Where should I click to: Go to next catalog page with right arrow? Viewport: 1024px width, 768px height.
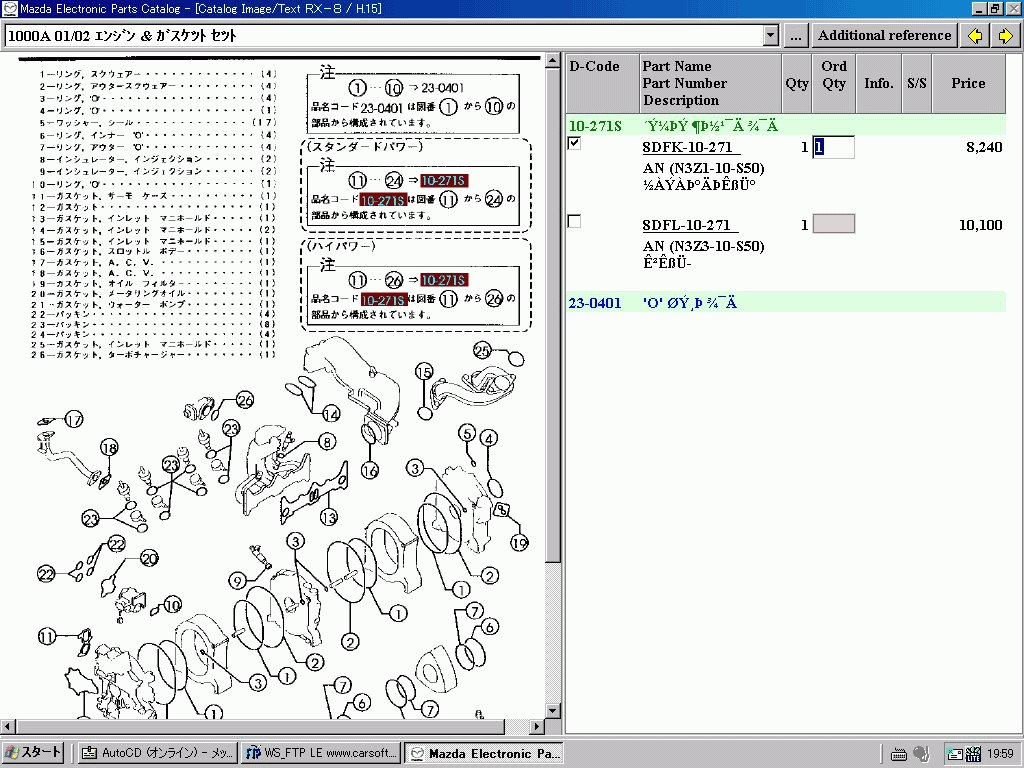click(x=1006, y=36)
